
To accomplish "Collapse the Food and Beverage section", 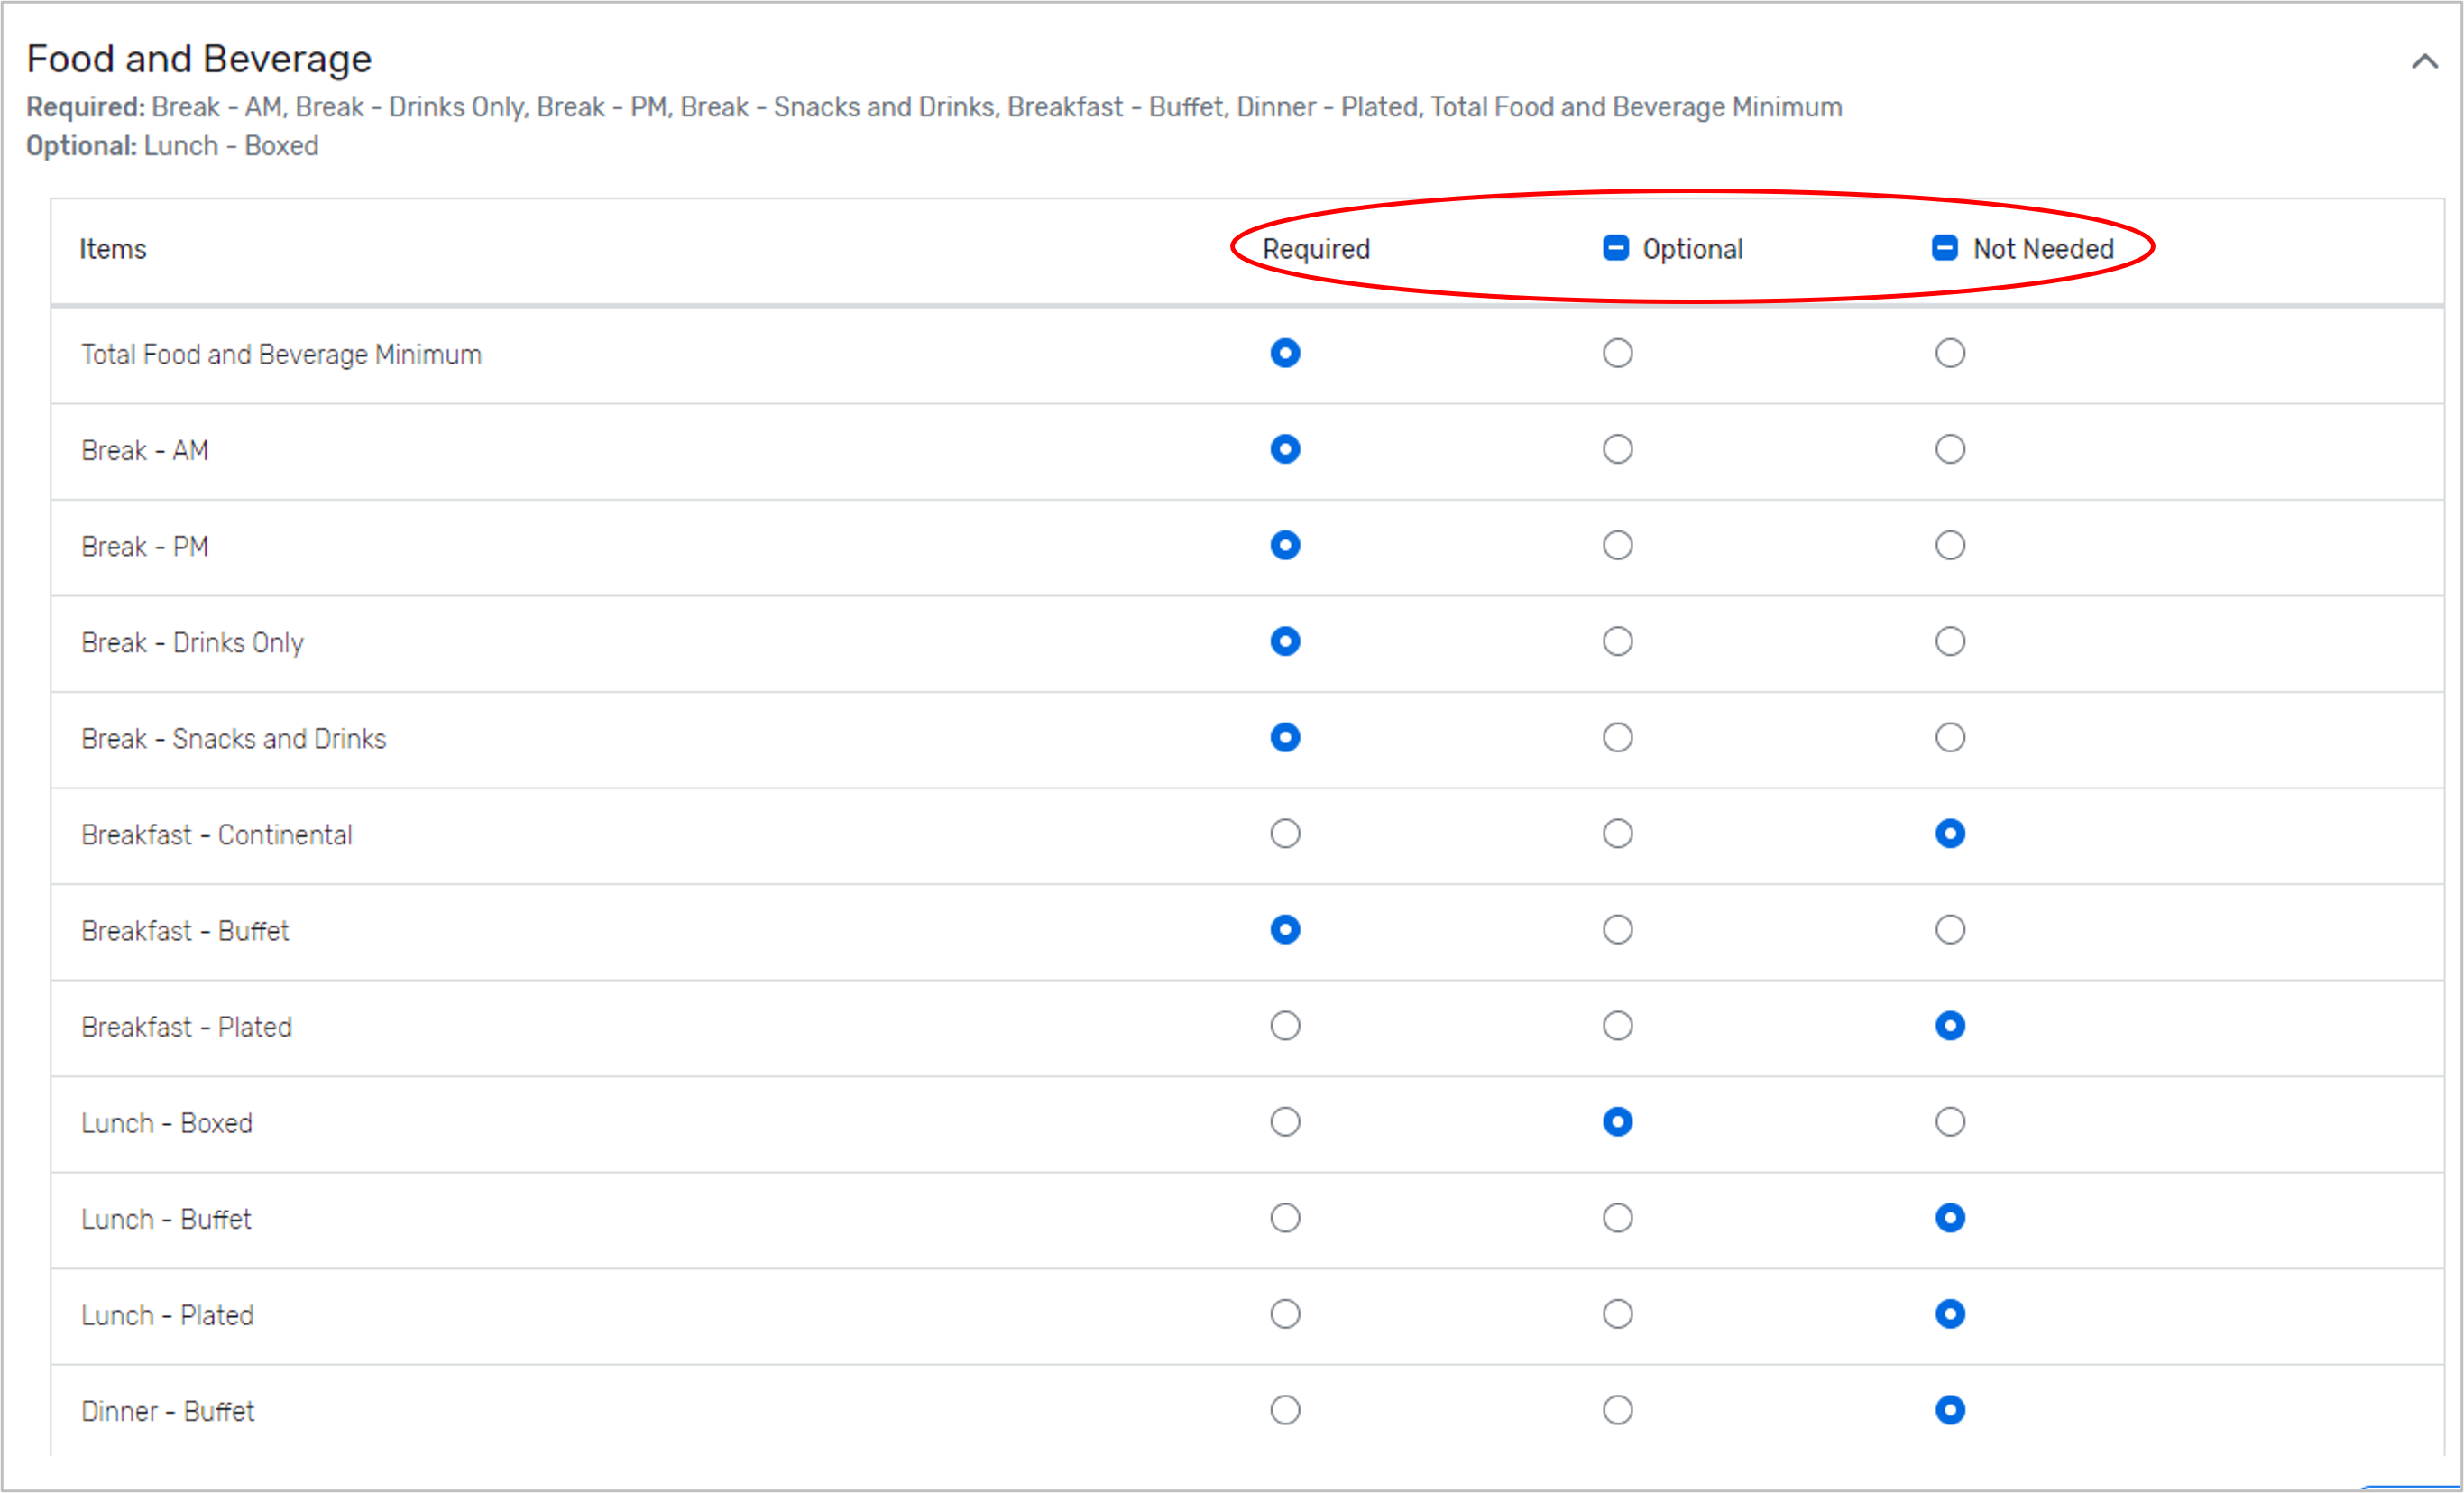I will point(2423,60).
